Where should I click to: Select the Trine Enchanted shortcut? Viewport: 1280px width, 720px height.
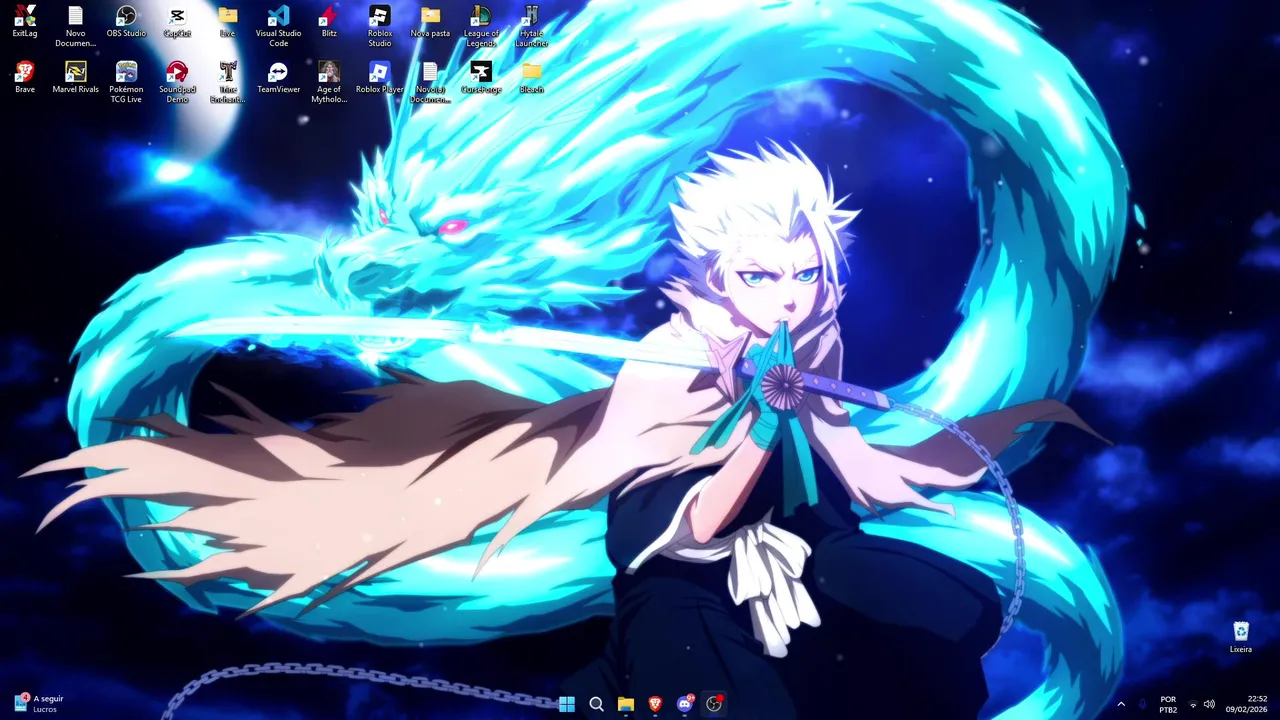coord(228,82)
